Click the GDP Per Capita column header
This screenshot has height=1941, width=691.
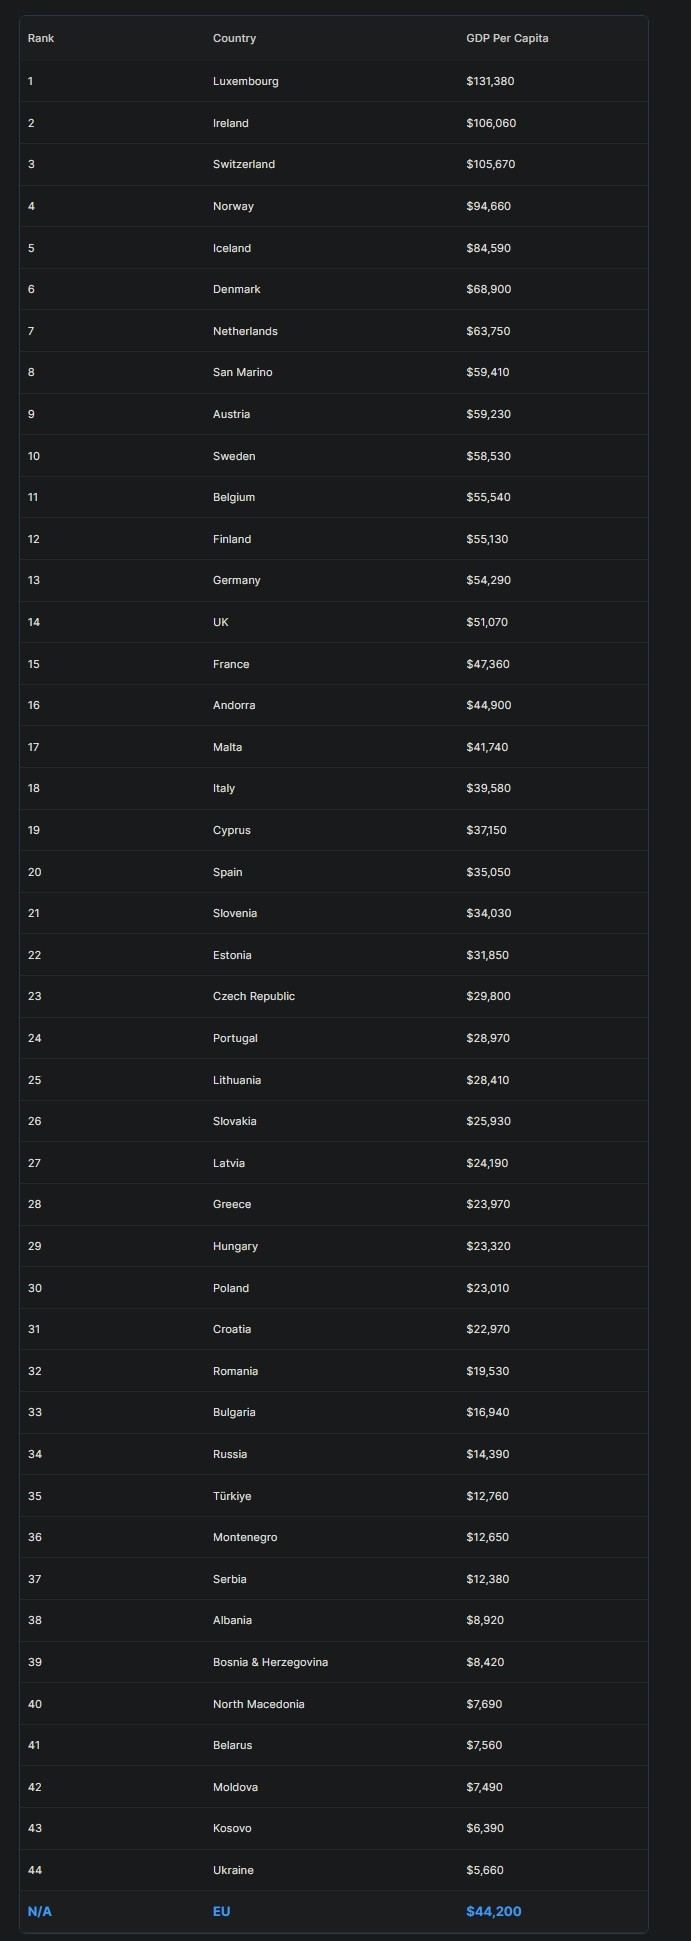click(x=507, y=38)
